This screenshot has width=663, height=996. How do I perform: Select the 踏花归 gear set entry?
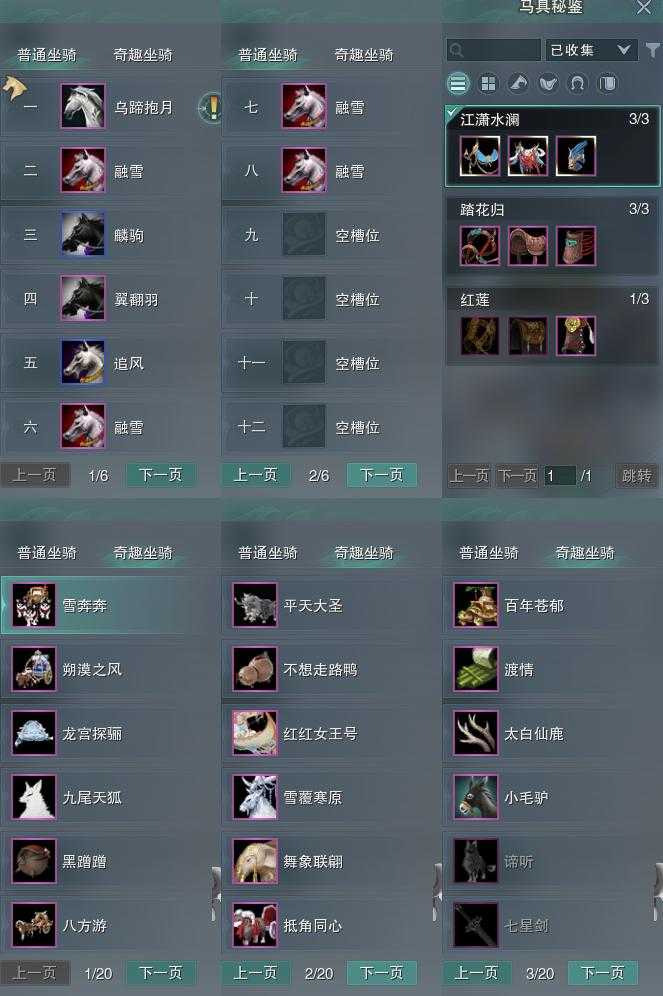552,236
